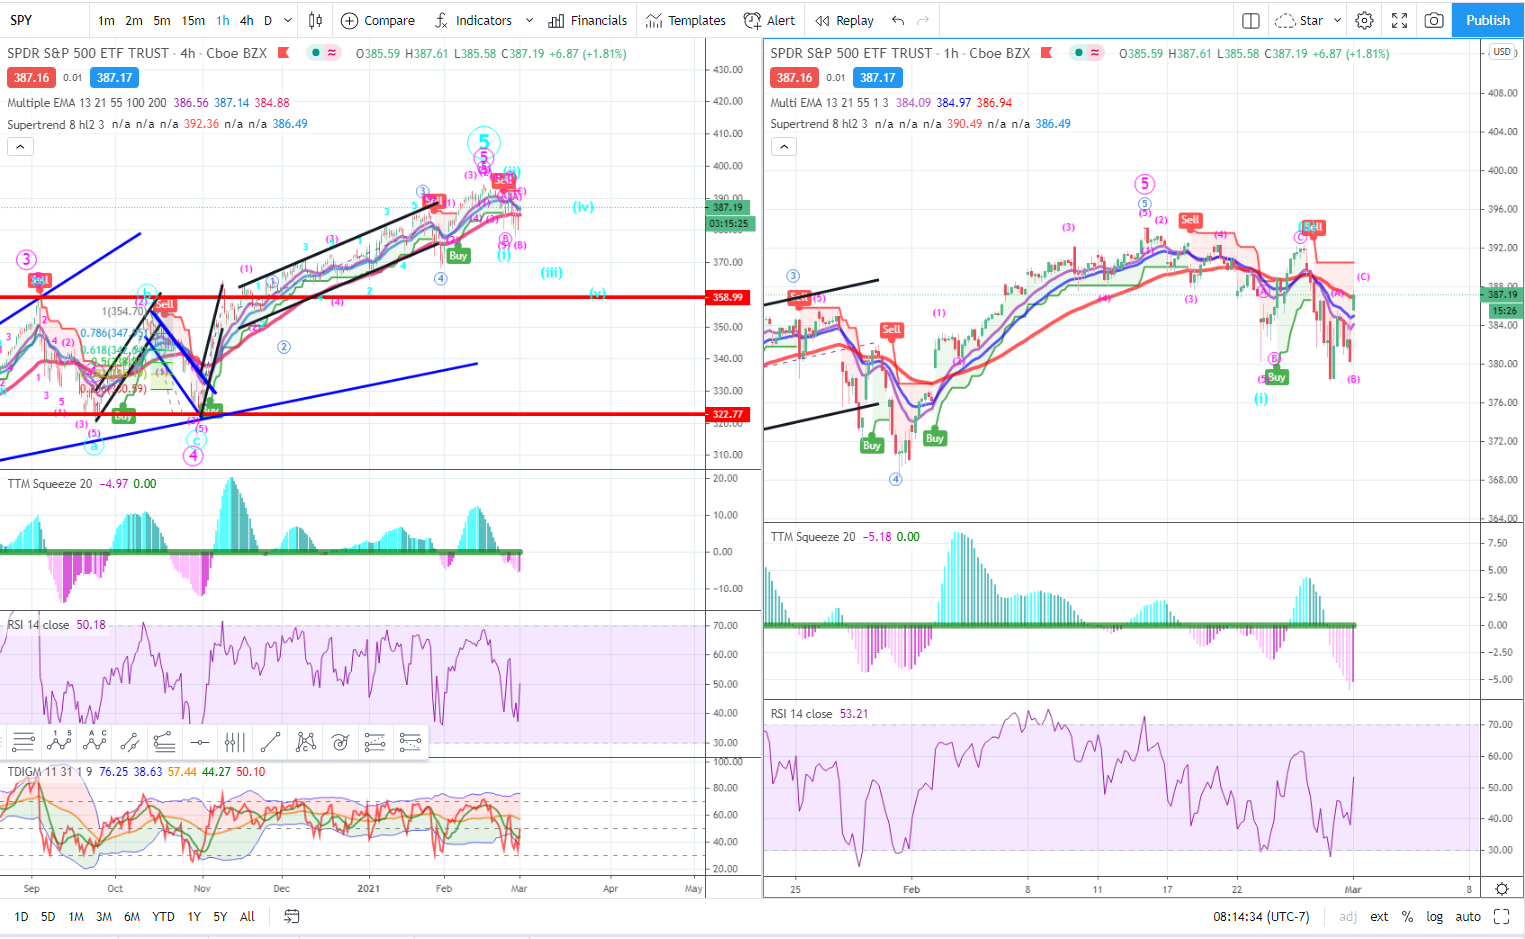Image resolution: width=1525 pixels, height=939 pixels.
Task: Click the Publish button
Action: click(x=1487, y=20)
